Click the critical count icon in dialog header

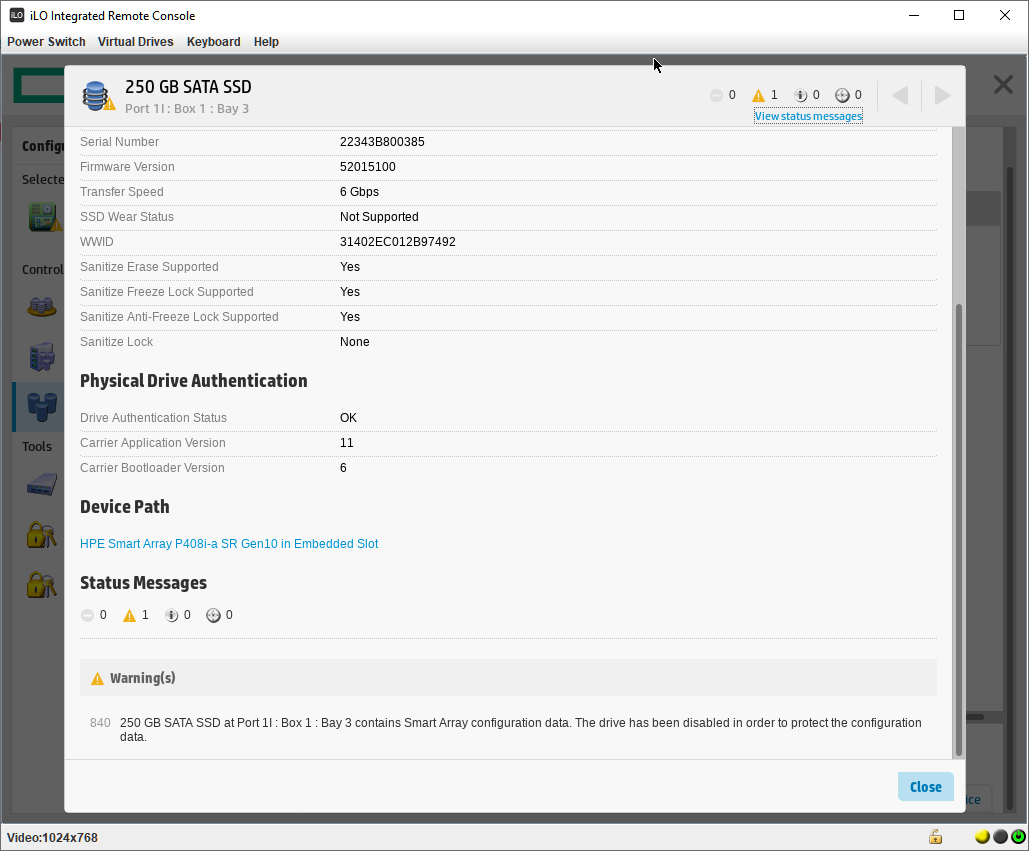click(x=716, y=96)
